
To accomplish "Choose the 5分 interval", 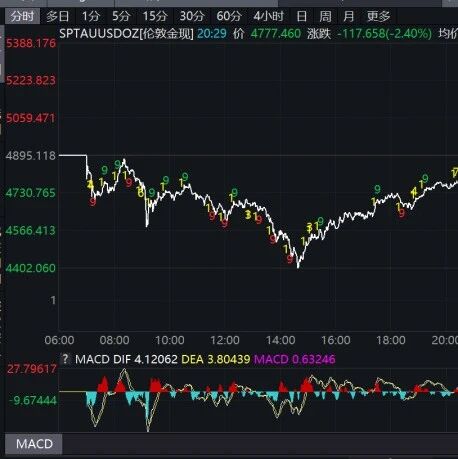I will [x=121, y=16].
